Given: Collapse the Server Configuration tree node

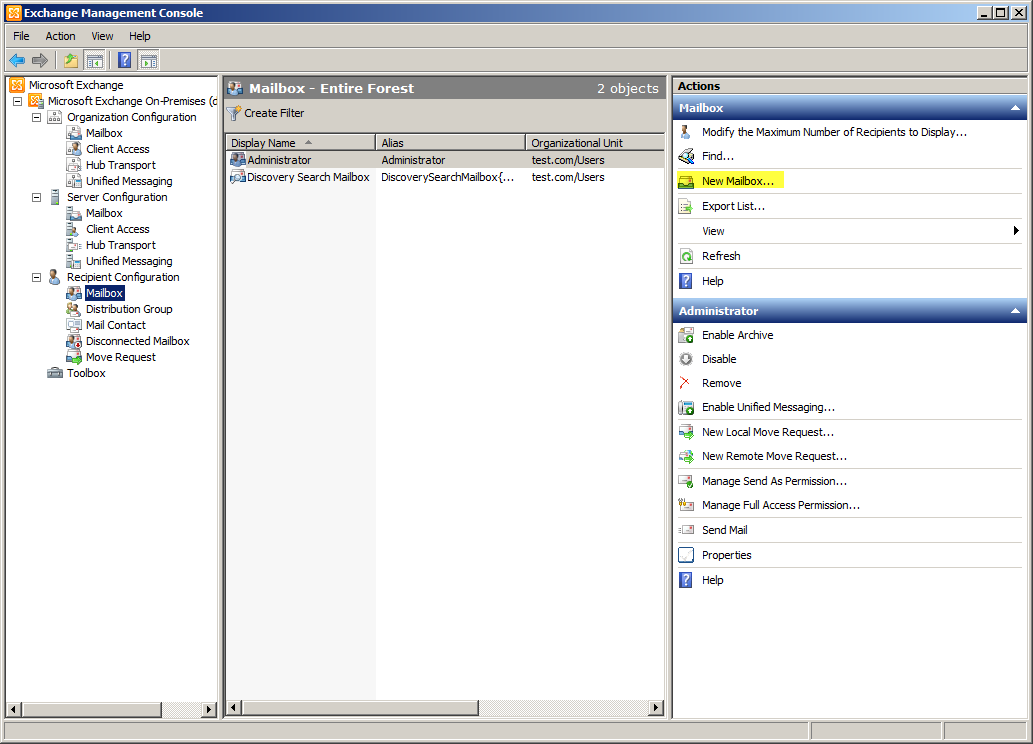Looking at the screenshot, I should (37, 197).
